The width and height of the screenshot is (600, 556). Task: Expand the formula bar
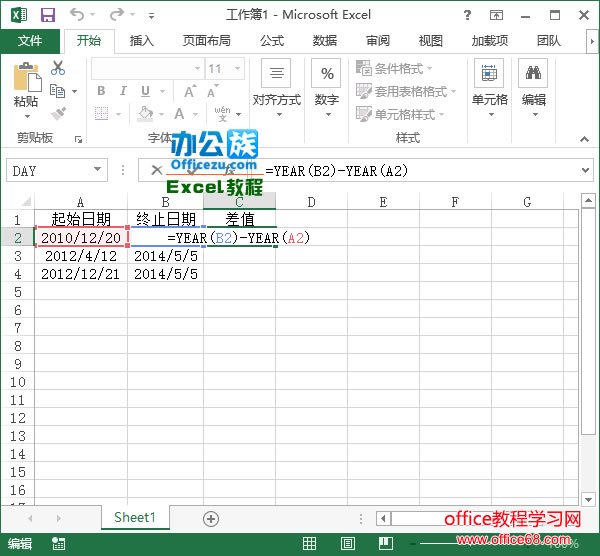(585, 170)
